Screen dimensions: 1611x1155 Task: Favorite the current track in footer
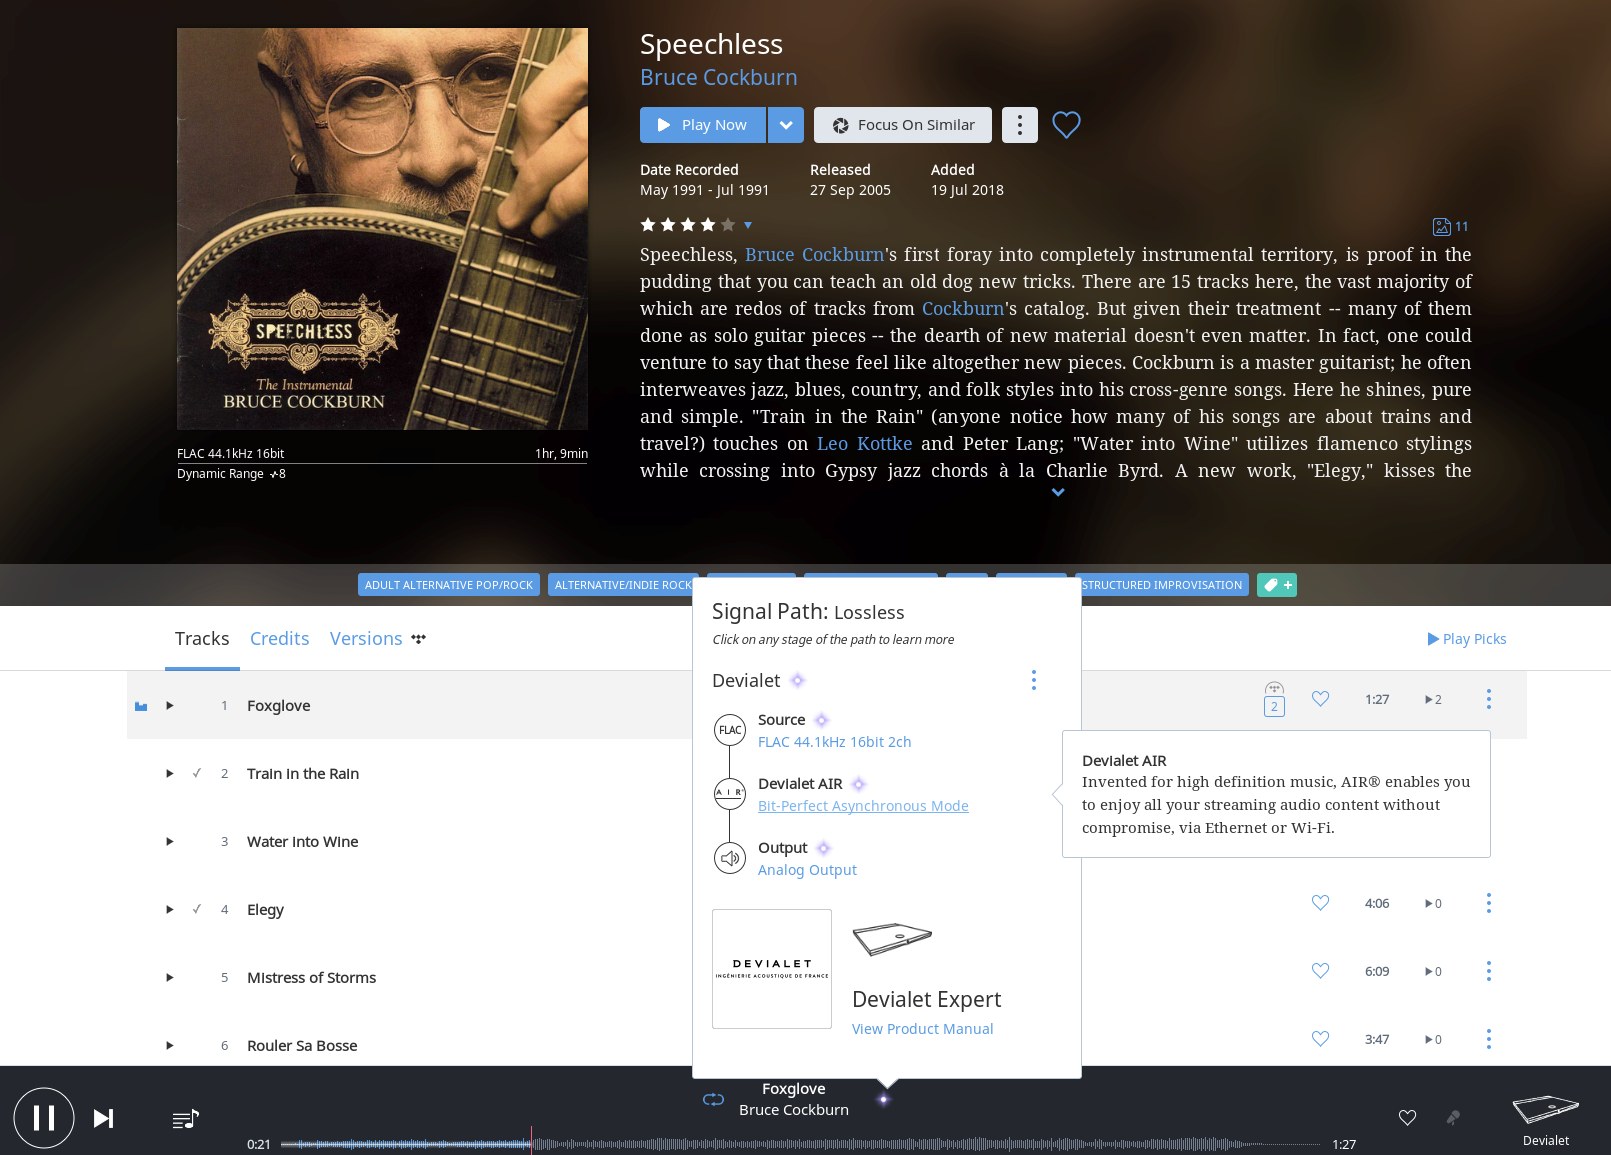pos(1407,1118)
